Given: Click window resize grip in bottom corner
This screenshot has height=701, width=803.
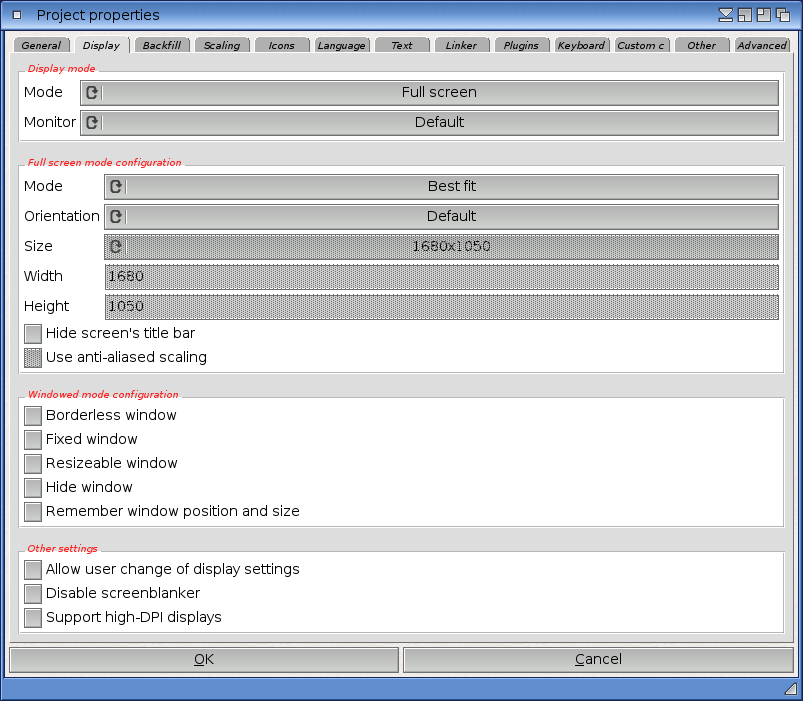Looking at the screenshot, I should pyautogui.click(x=790, y=688).
